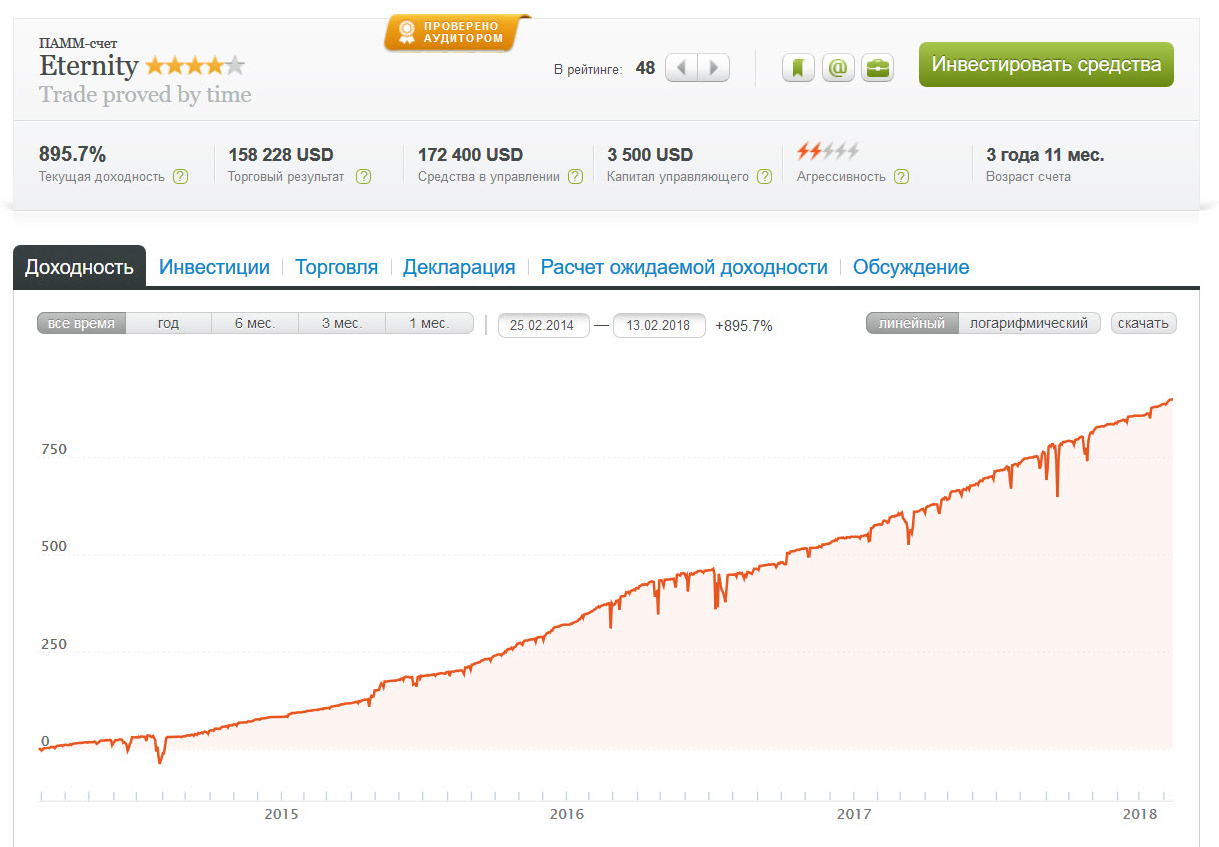Click Инвестировать средства button
Viewport: 1219px width, 847px height.
click(x=1046, y=64)
